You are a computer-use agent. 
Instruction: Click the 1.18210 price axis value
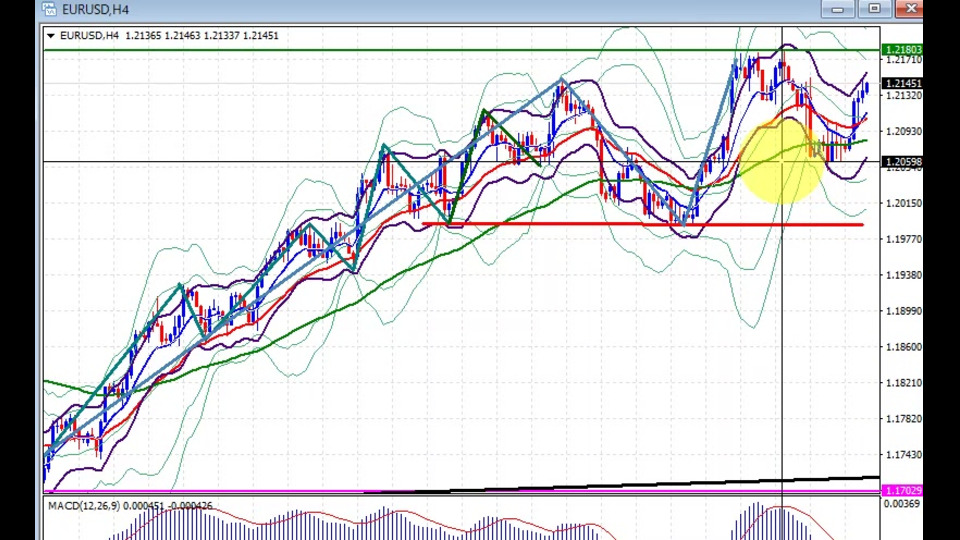904,383
